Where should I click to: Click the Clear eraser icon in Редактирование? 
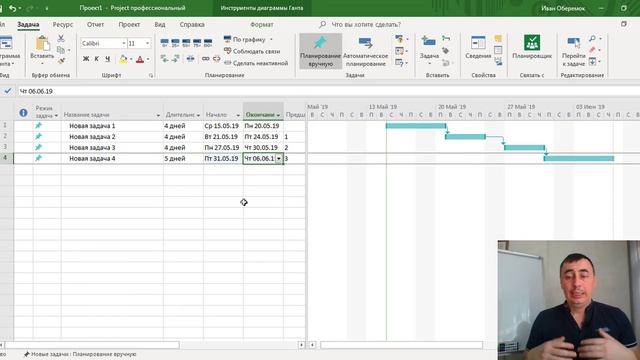click(592, 50)
